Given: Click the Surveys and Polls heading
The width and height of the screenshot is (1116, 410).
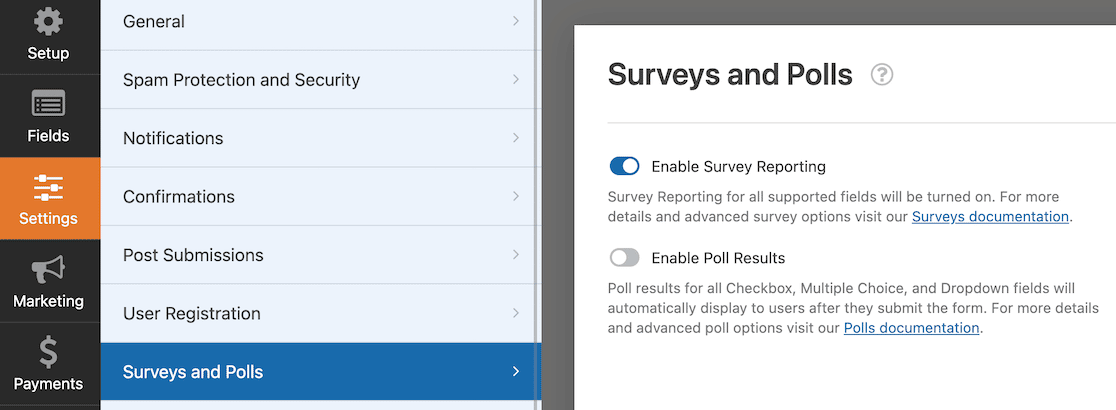Looking at the screenshot, I should pos(730,75).
